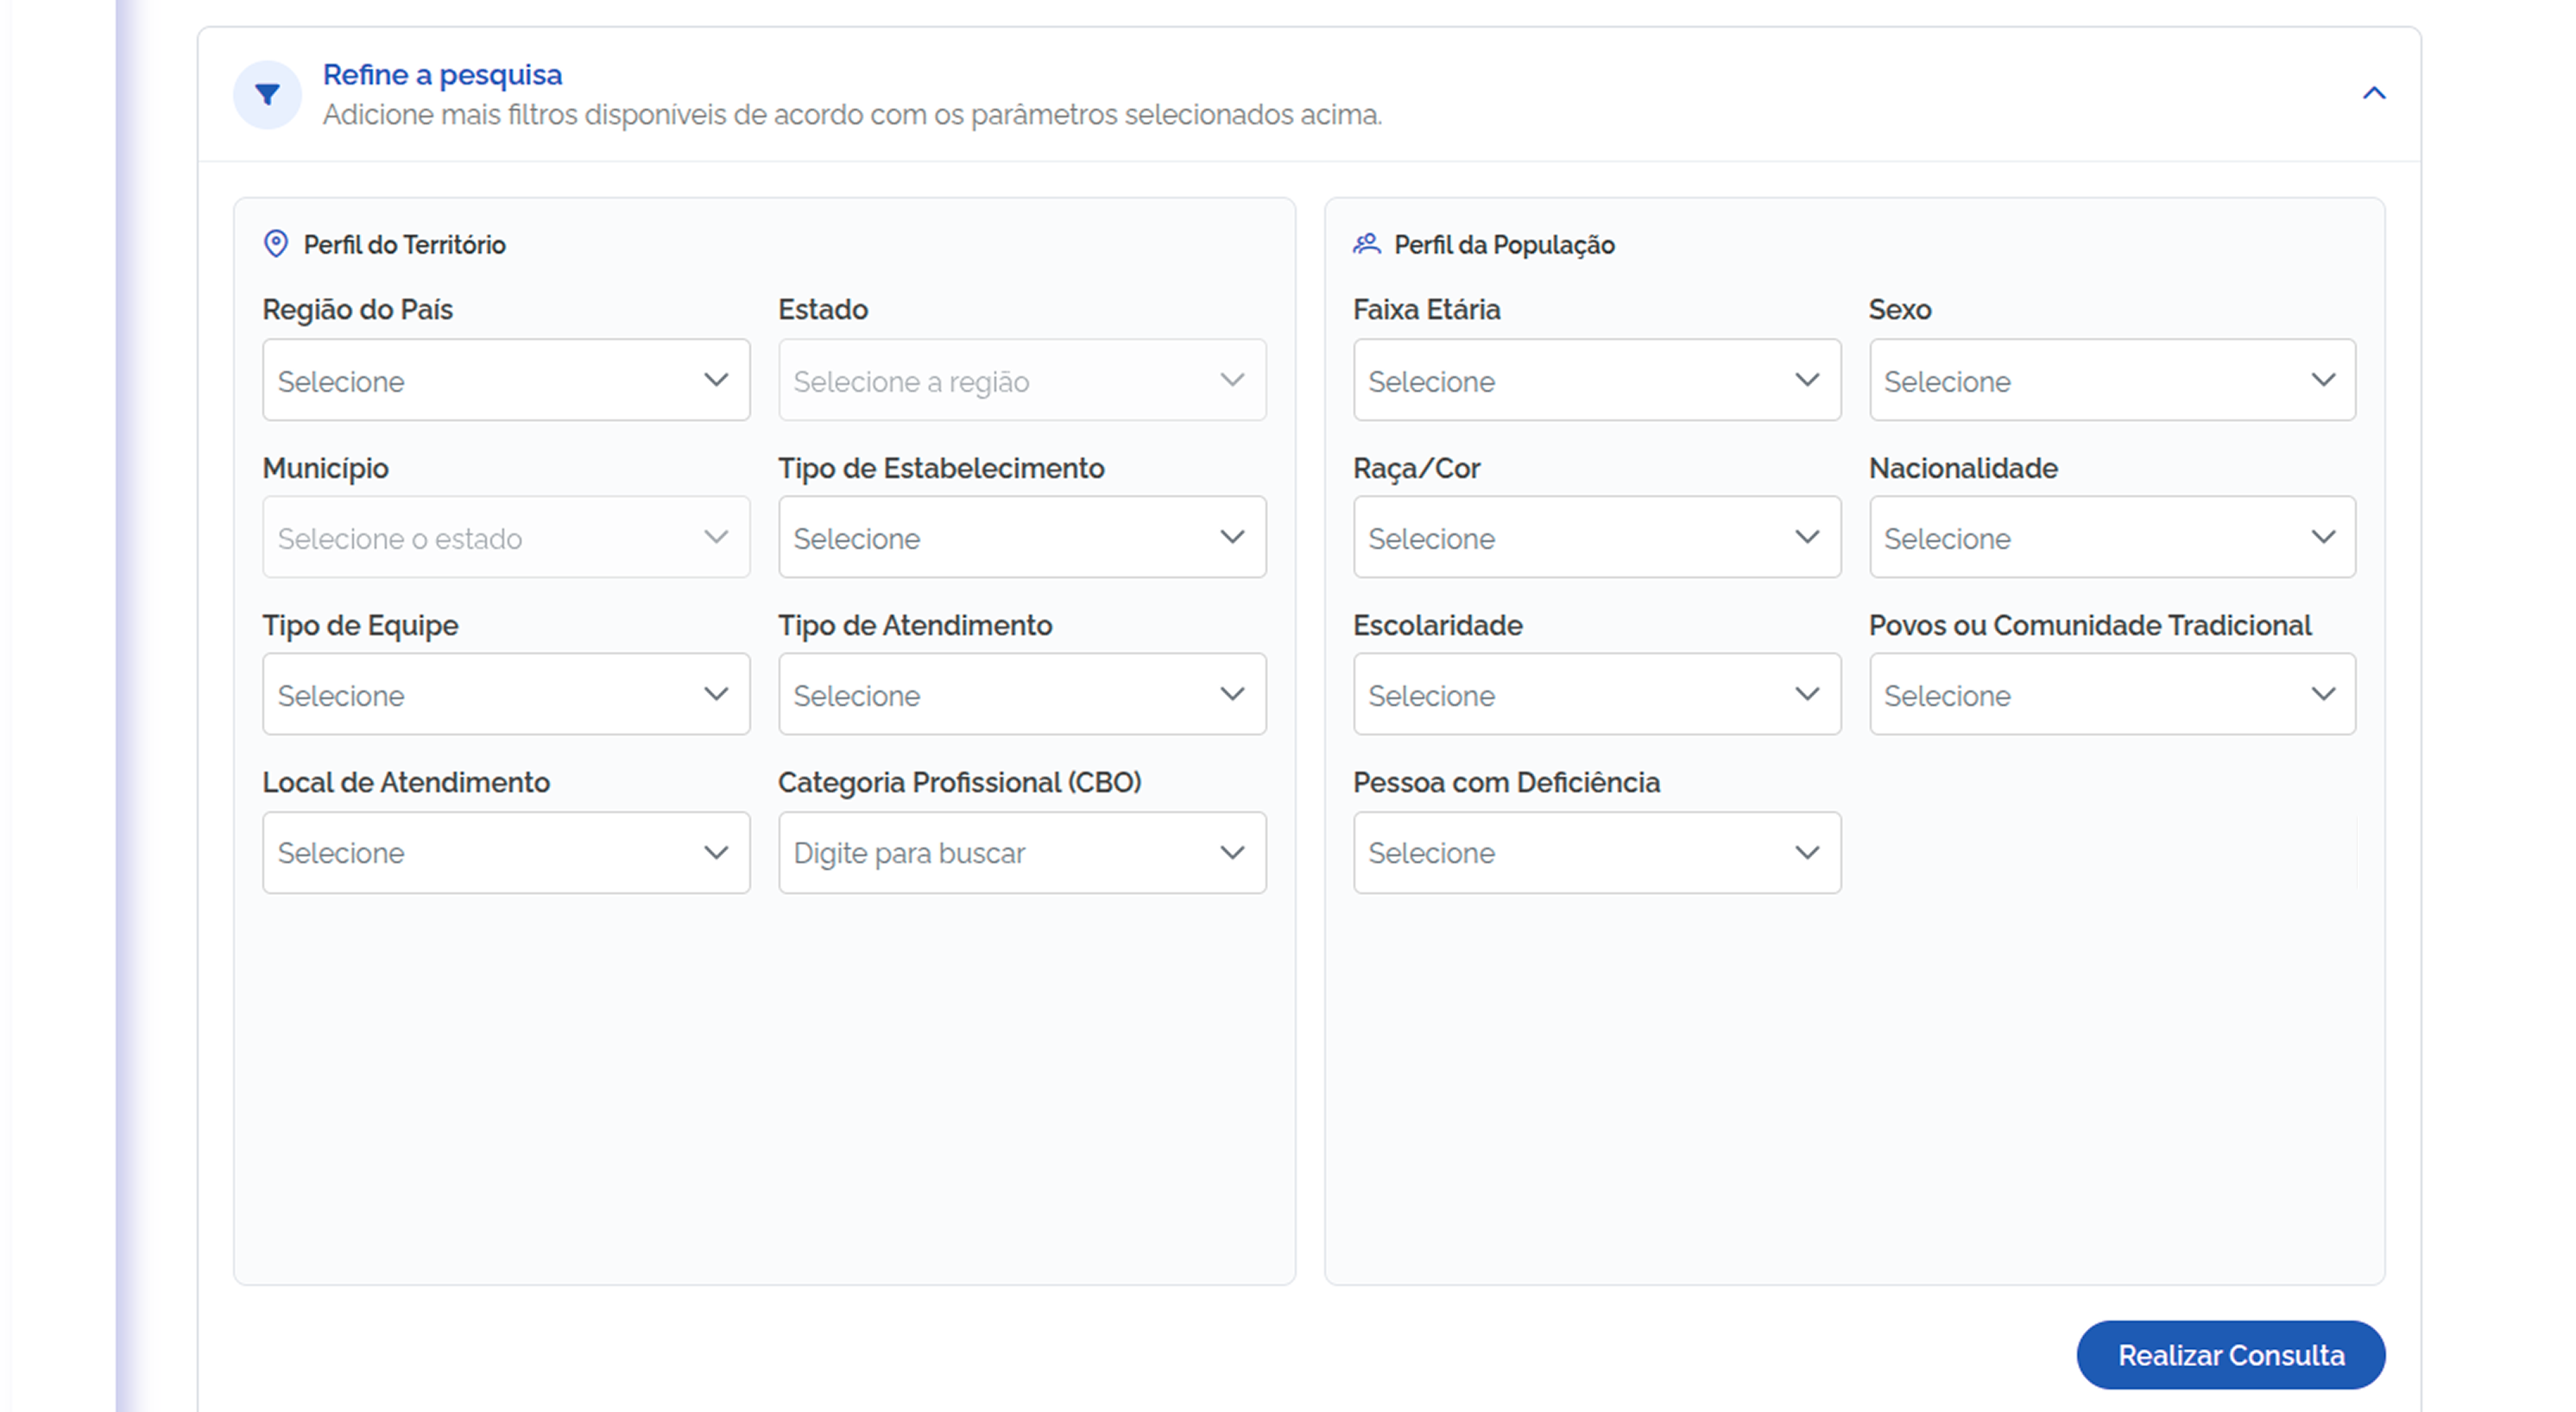Open the Estado dropdown
This screenshot has width=2576, height=1412.
point(1022,380)
